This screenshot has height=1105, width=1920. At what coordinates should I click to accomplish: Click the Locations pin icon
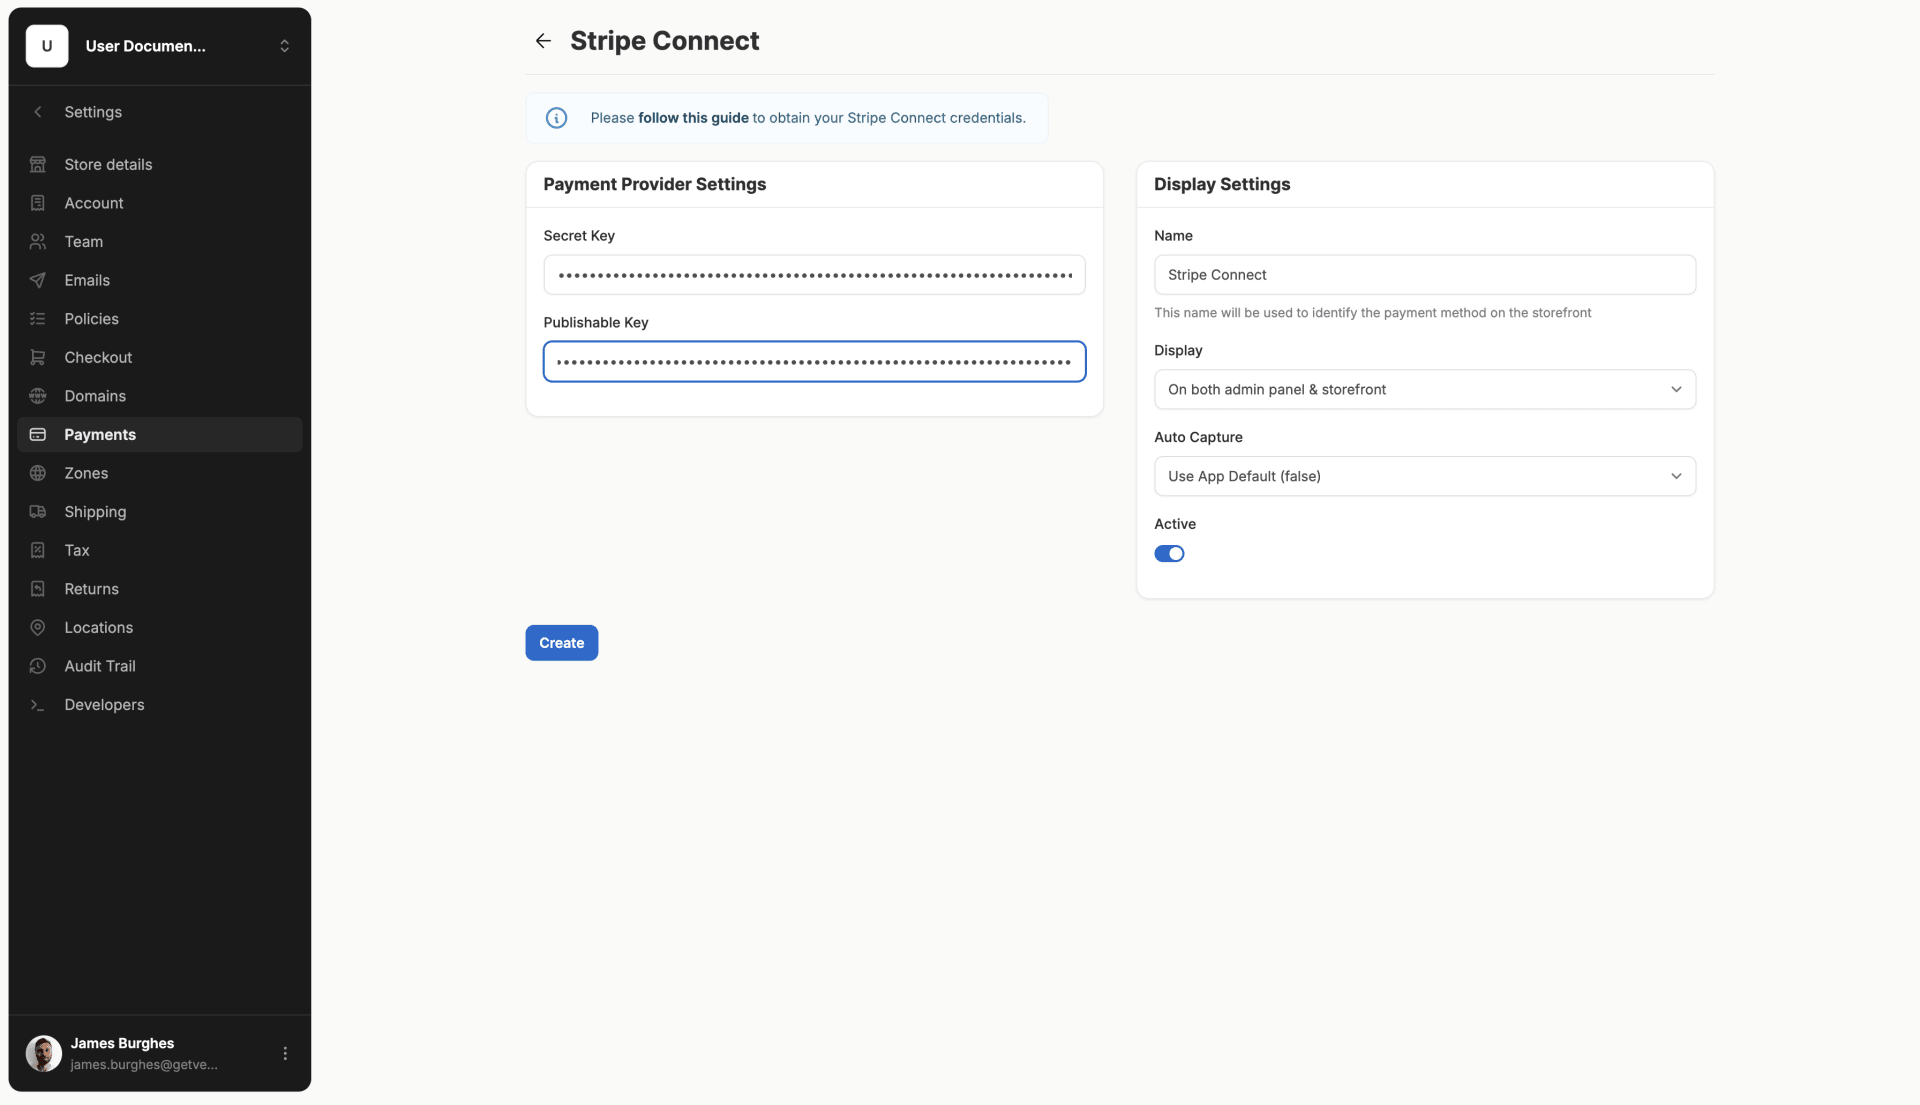click(38, 628)
